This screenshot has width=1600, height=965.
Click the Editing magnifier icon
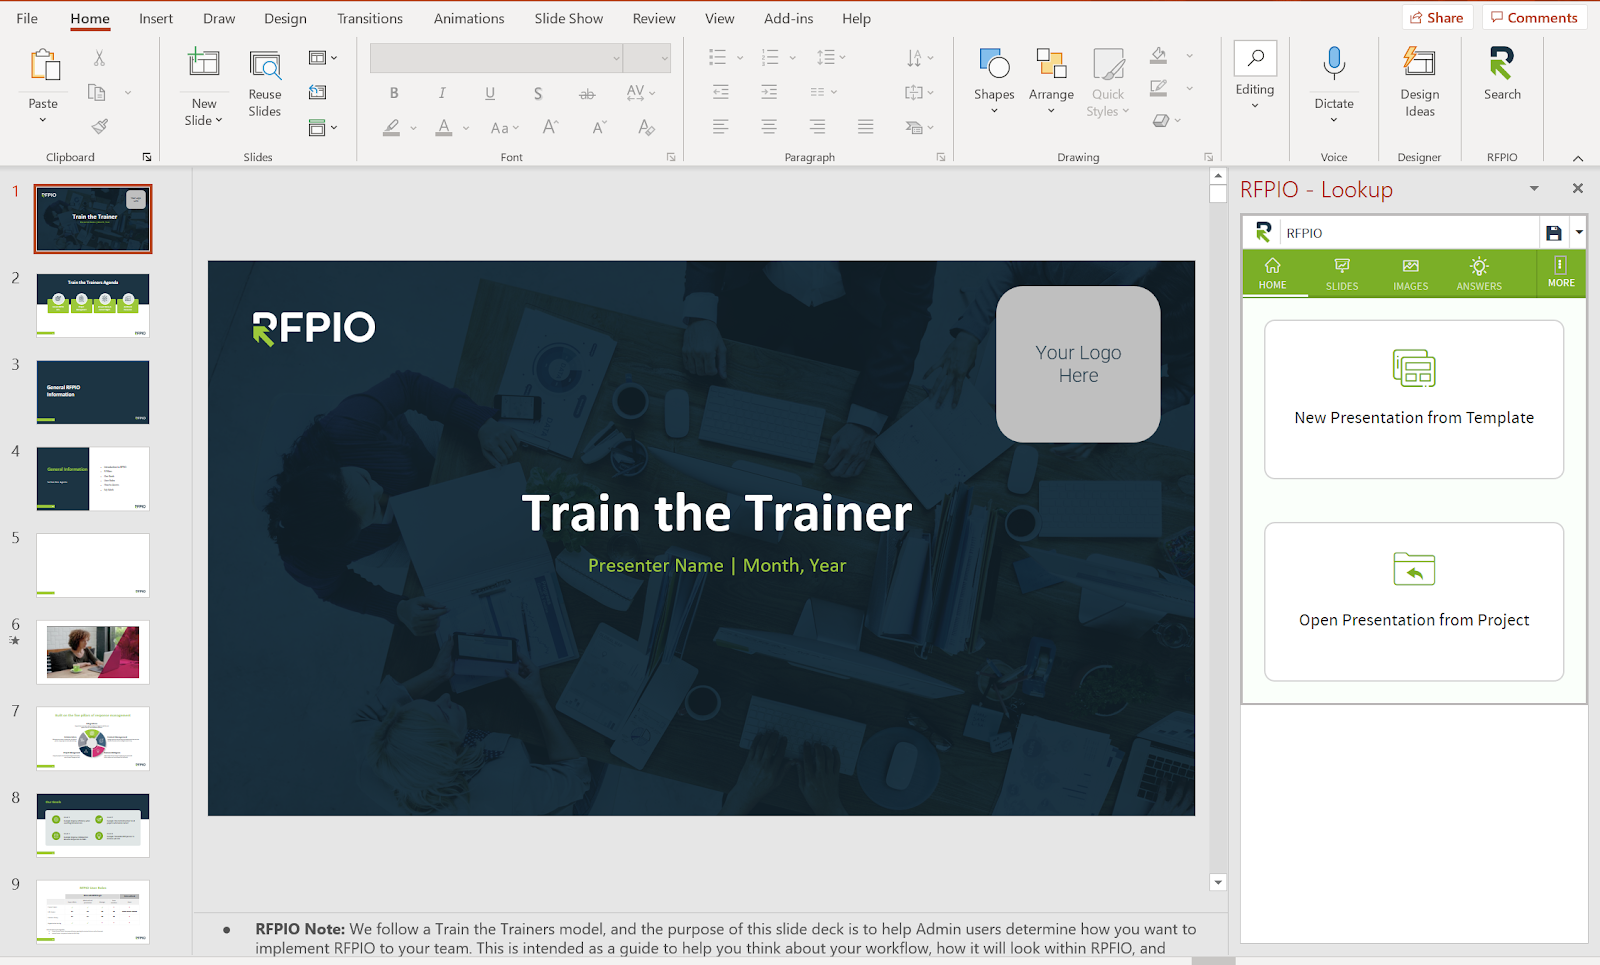point(1255,58)
